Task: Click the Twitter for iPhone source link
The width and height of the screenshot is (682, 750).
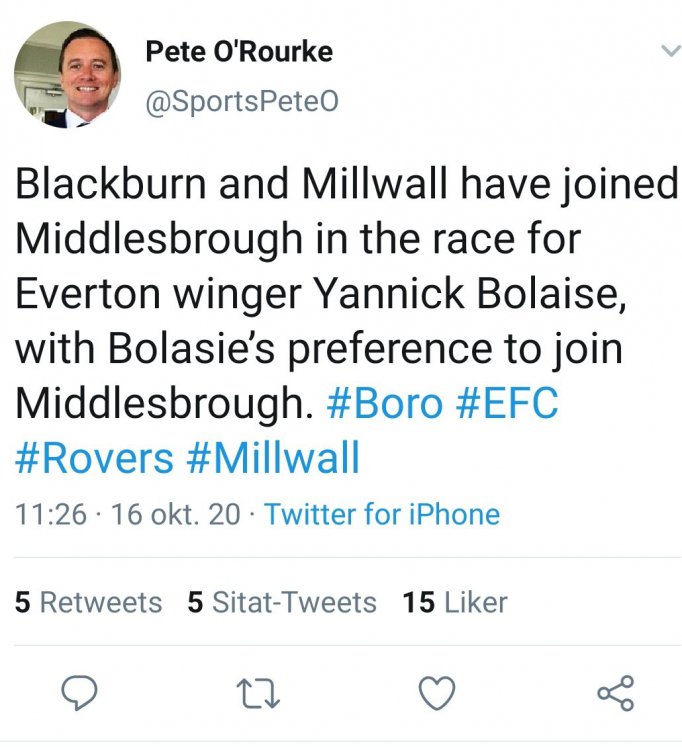Action: tap(381, 514)
